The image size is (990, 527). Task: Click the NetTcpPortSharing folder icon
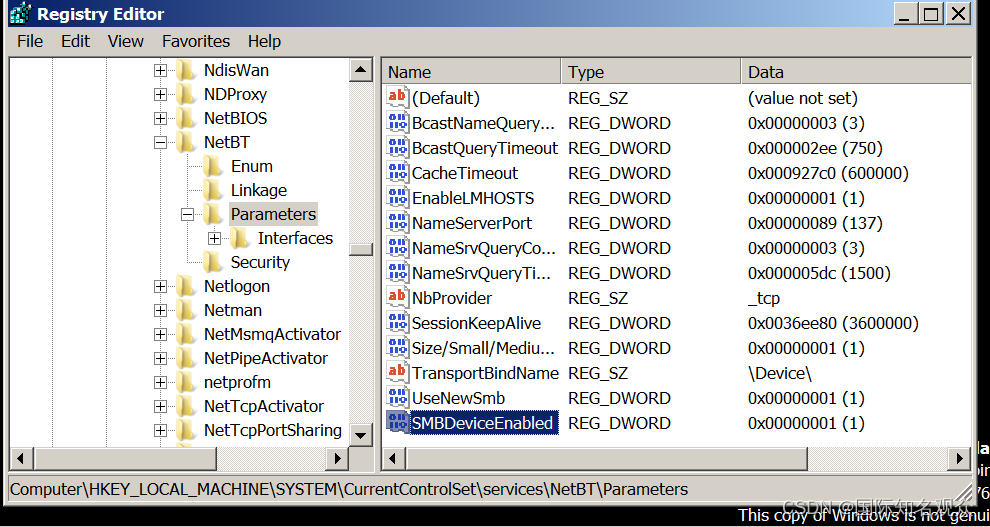[186, 430]
